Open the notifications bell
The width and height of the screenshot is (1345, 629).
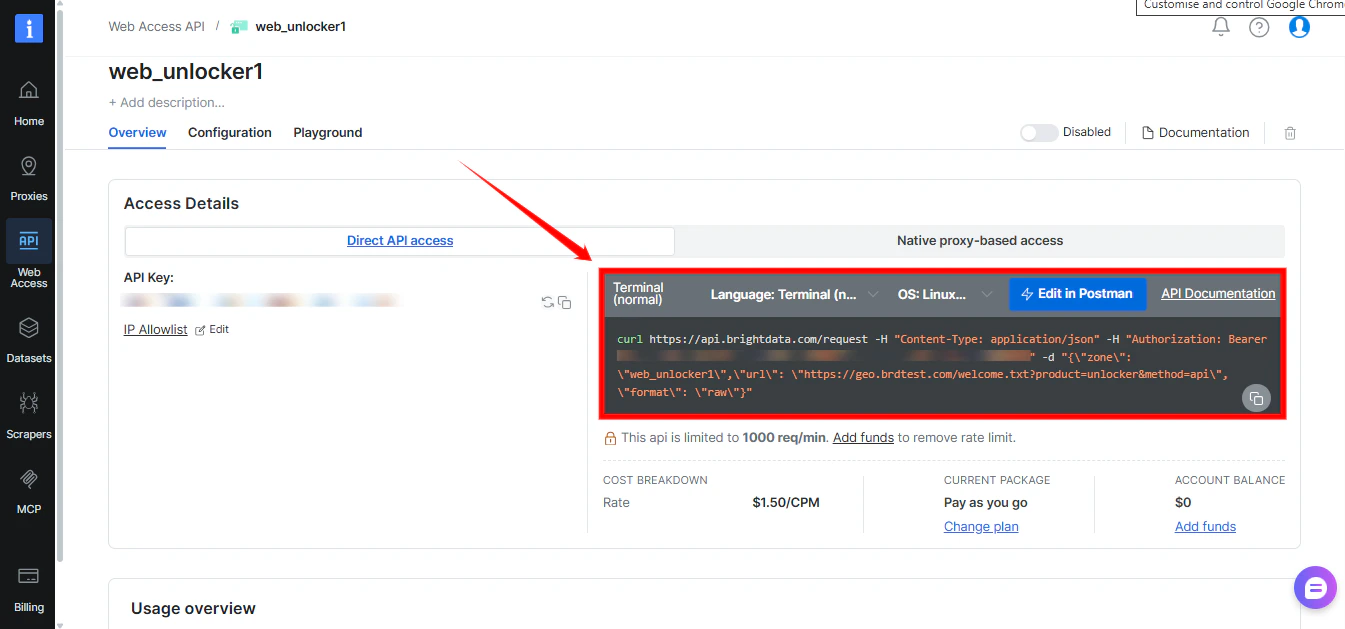point(1220,27)
